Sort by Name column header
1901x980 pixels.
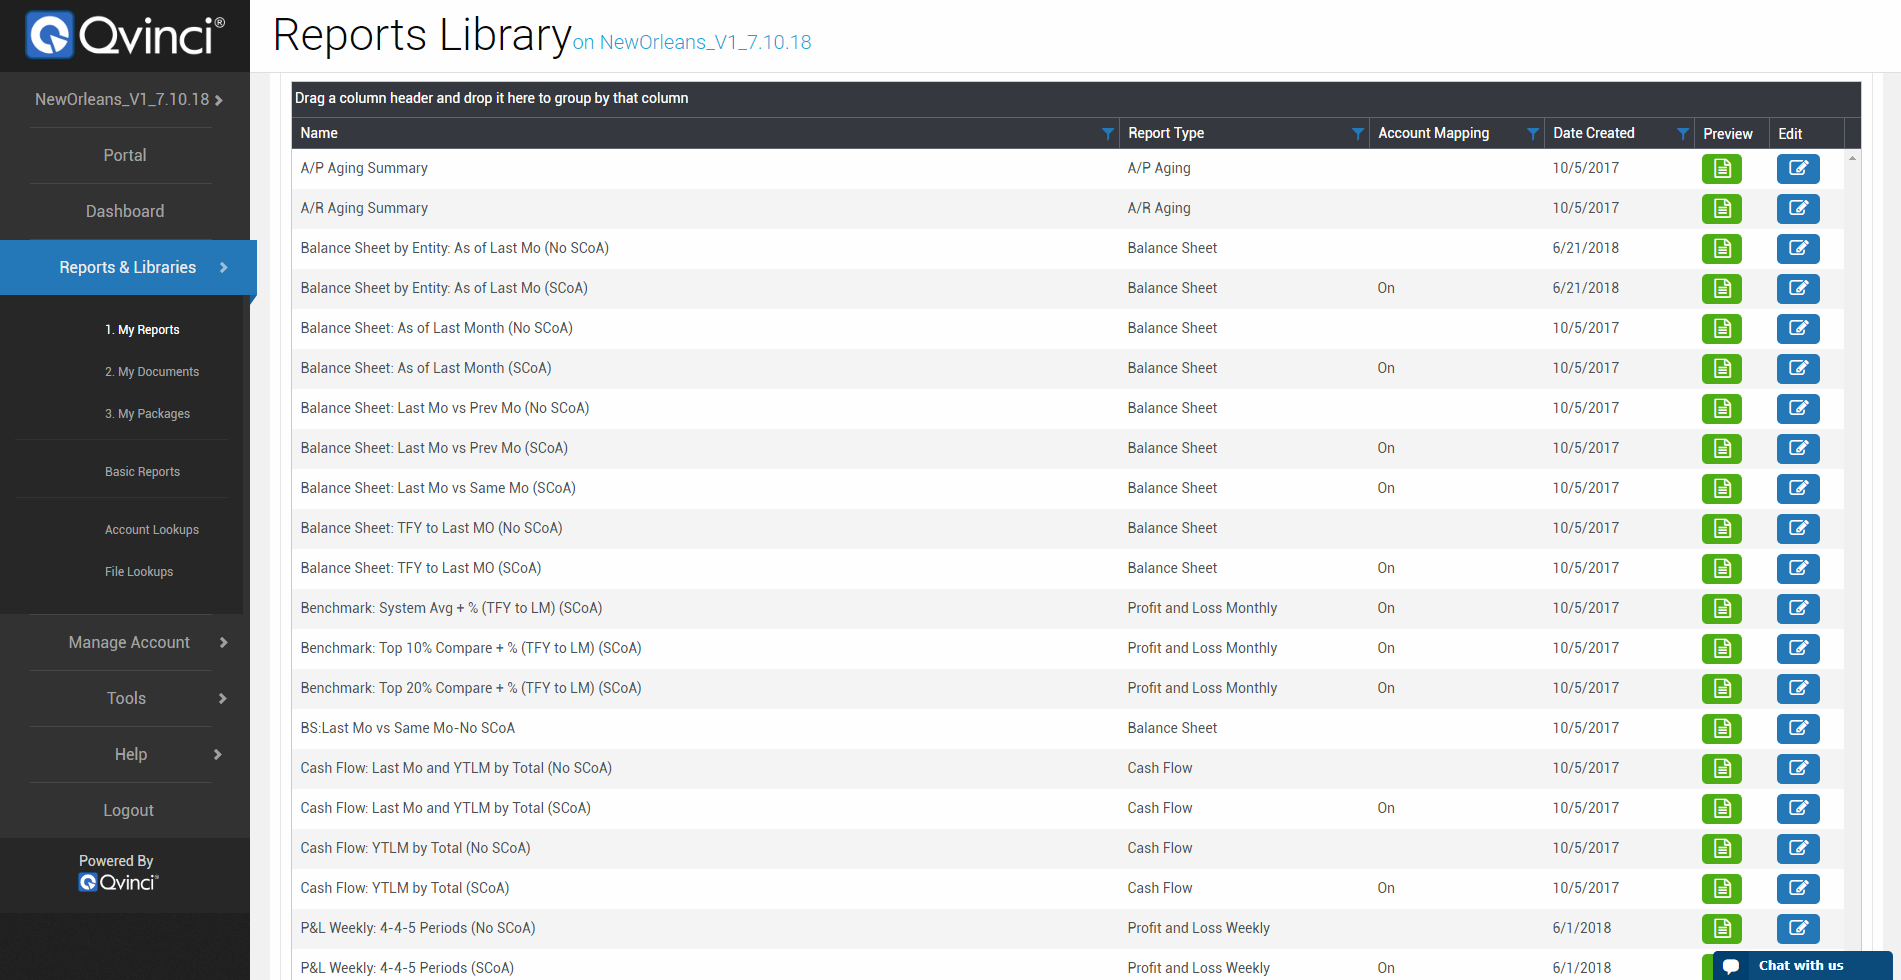point(319,134)
